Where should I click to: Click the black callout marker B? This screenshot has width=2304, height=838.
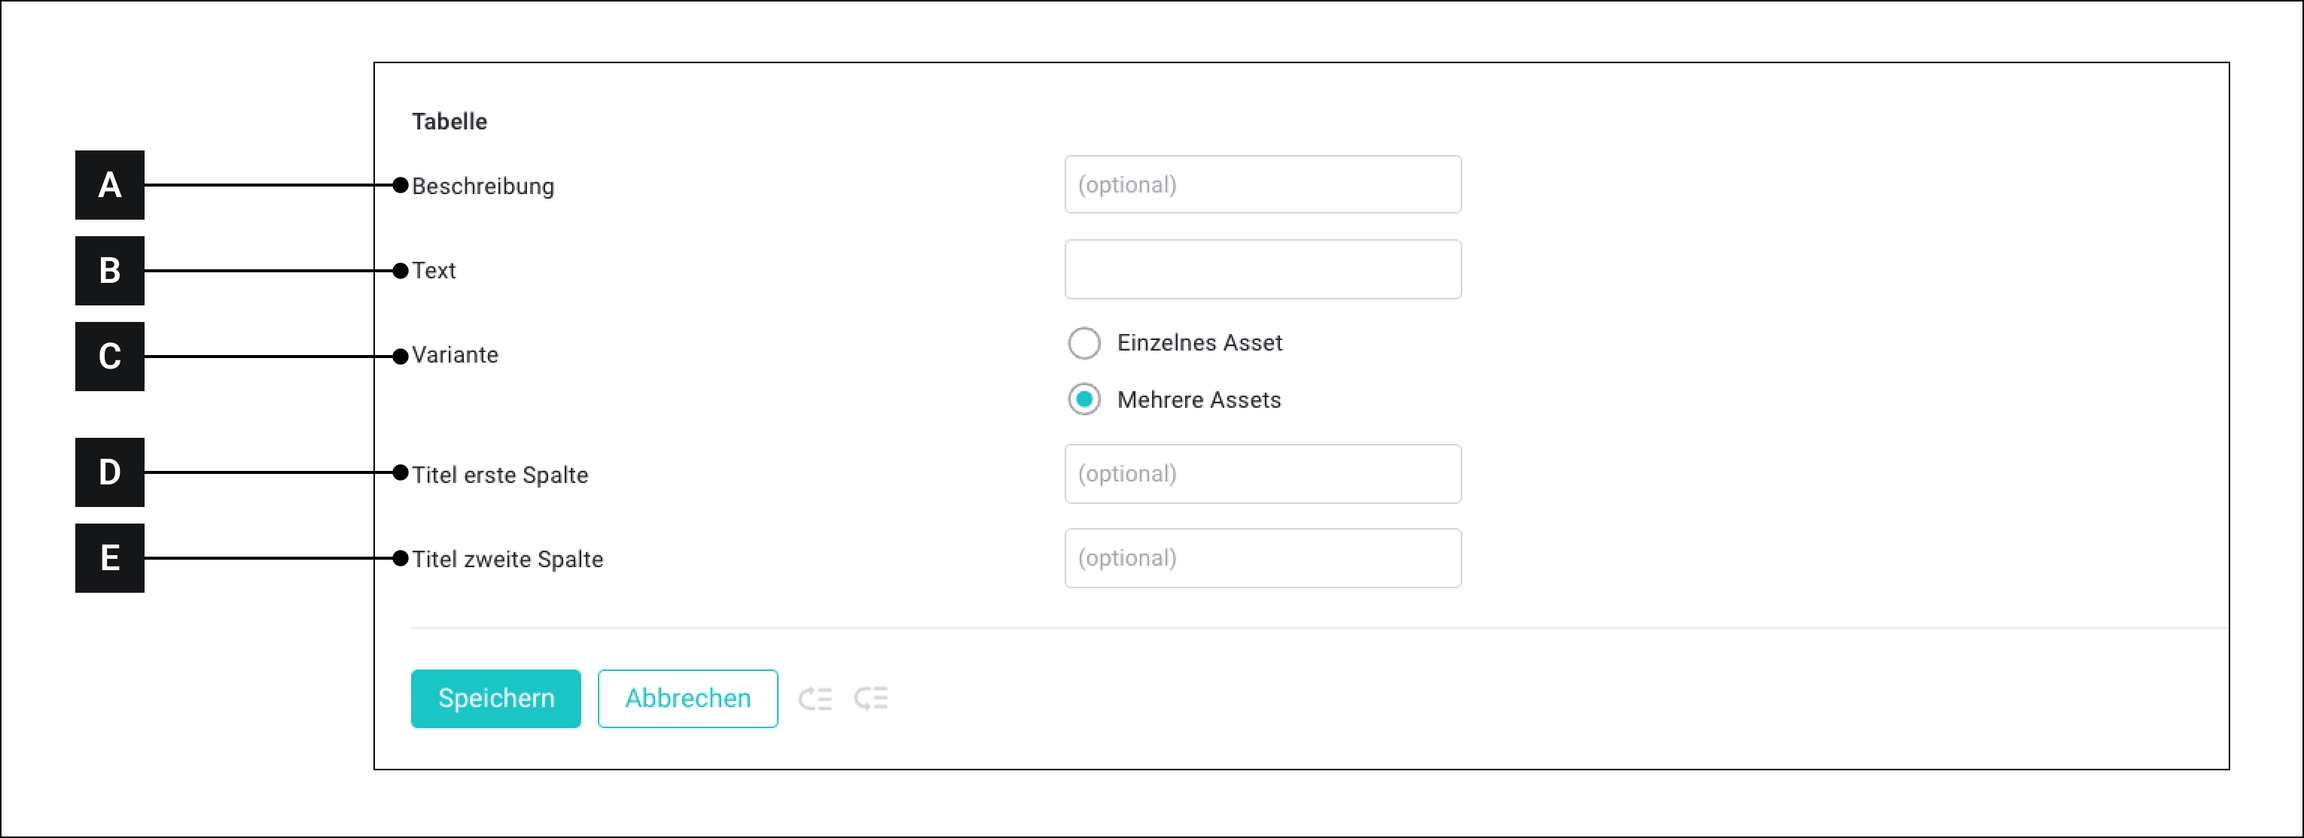[x=110, y=271]
